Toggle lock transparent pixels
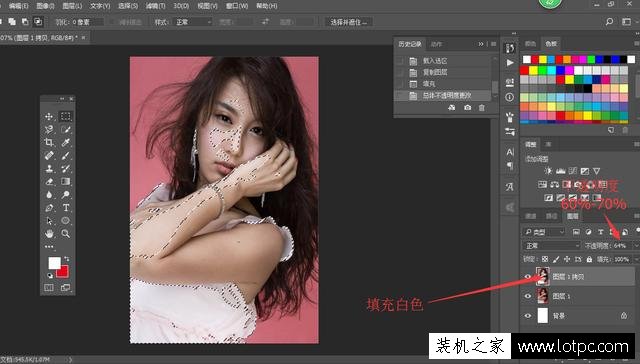 click(x=545, y=259)
